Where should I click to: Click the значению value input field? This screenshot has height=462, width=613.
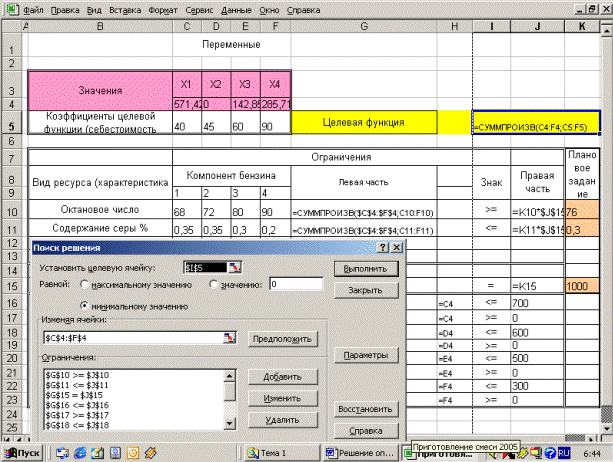tap(296, 284)
